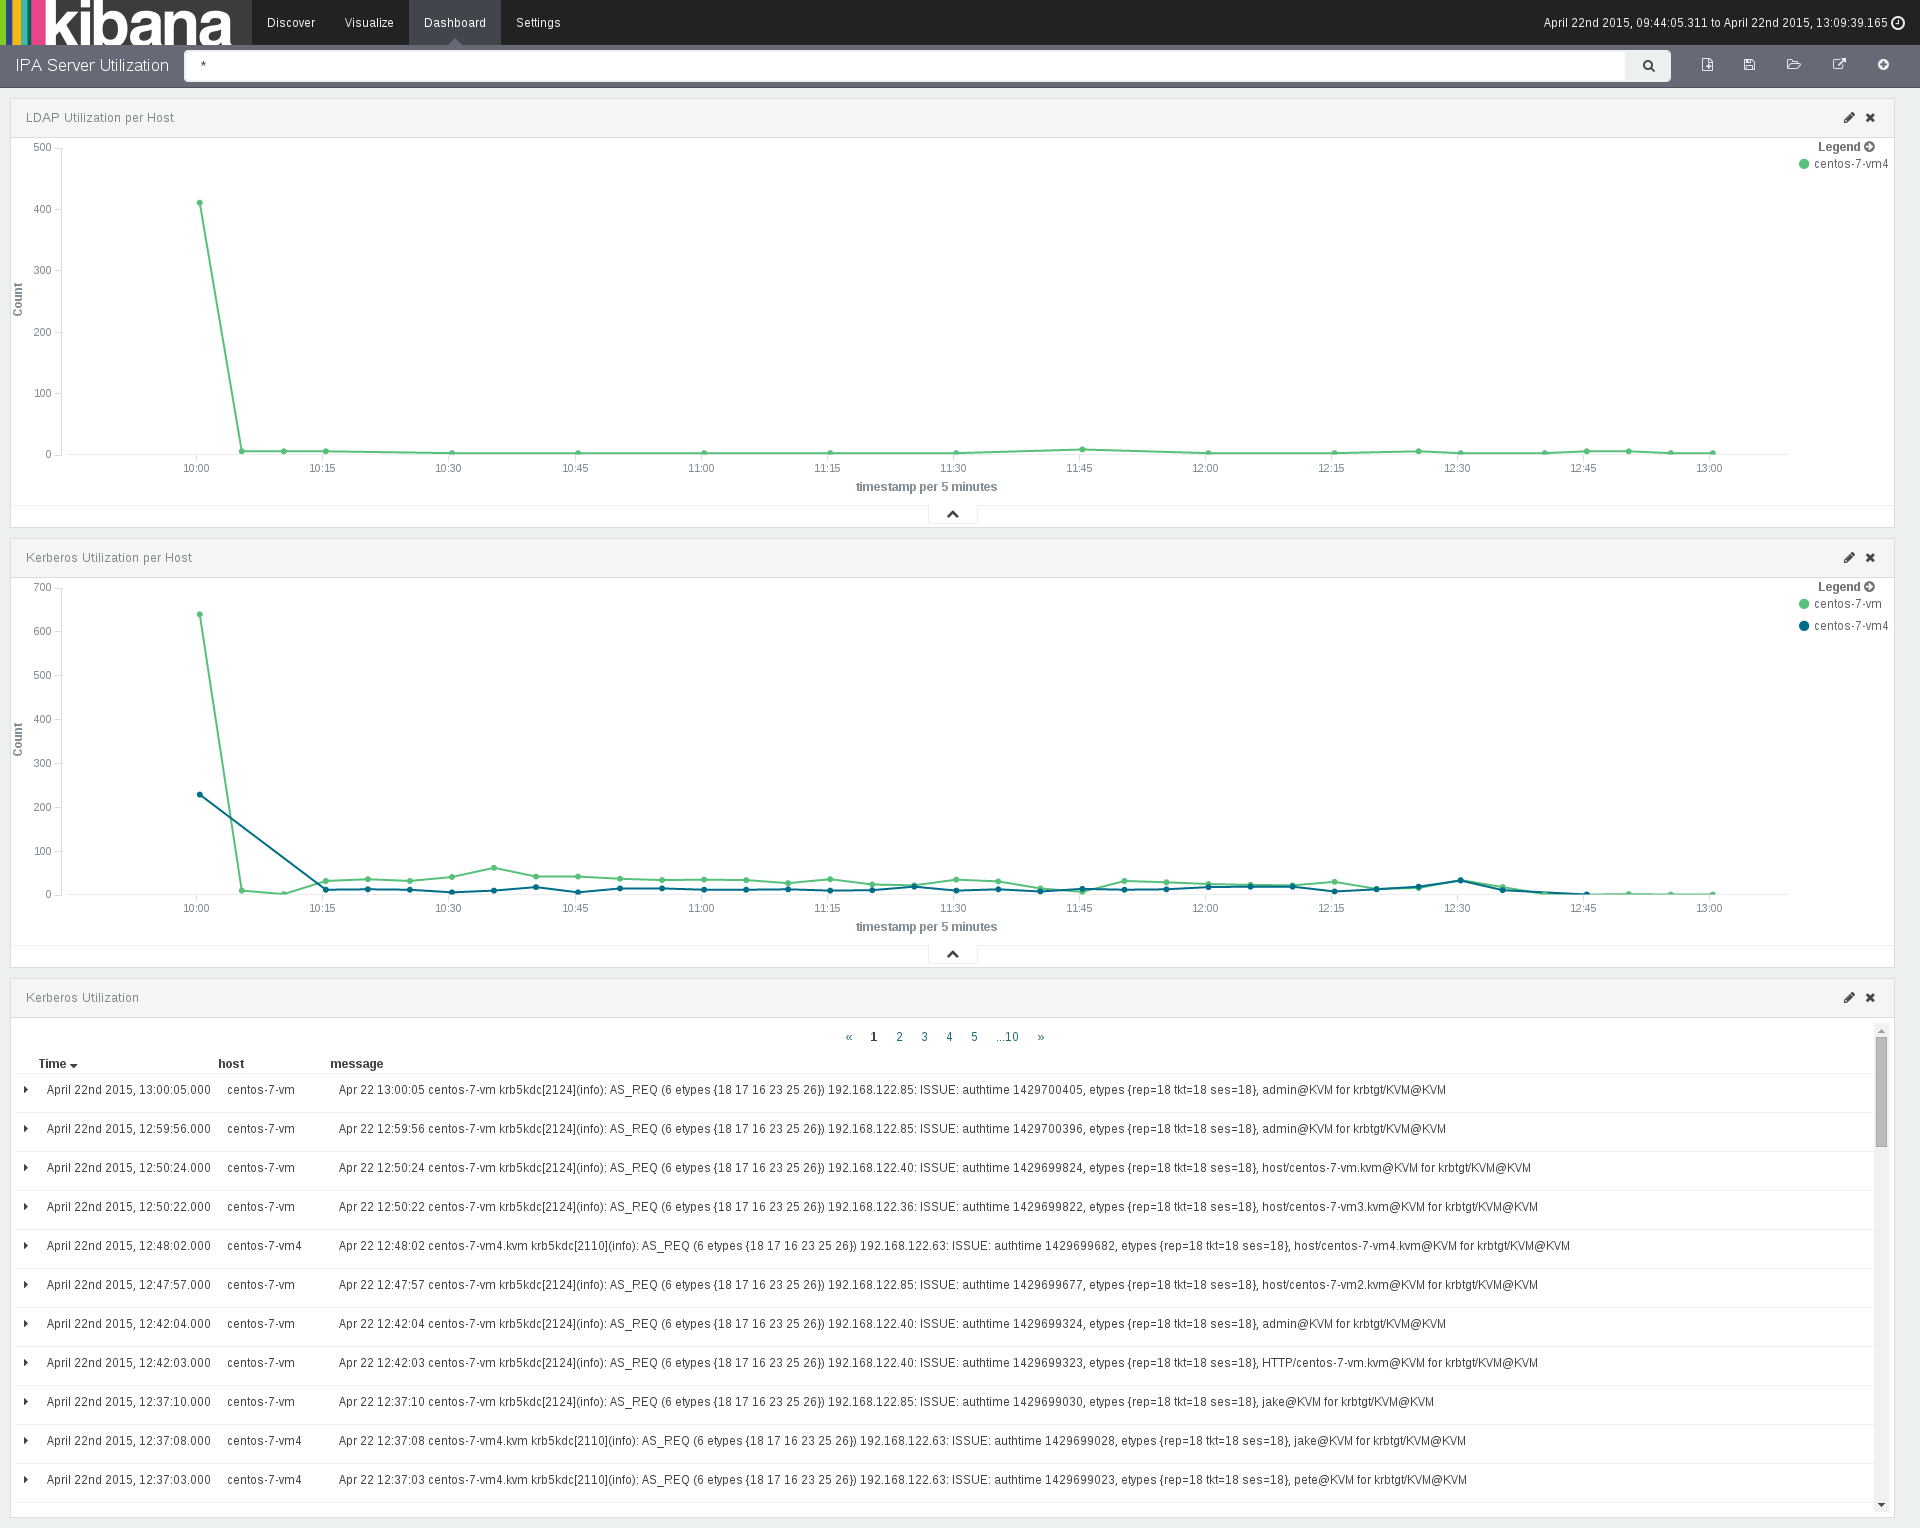Image resolution: width=1920 pixels, height=1528 pixels.
Task: Toggle the LDAP chart Legend arrow
Action: pos(1869,147)
